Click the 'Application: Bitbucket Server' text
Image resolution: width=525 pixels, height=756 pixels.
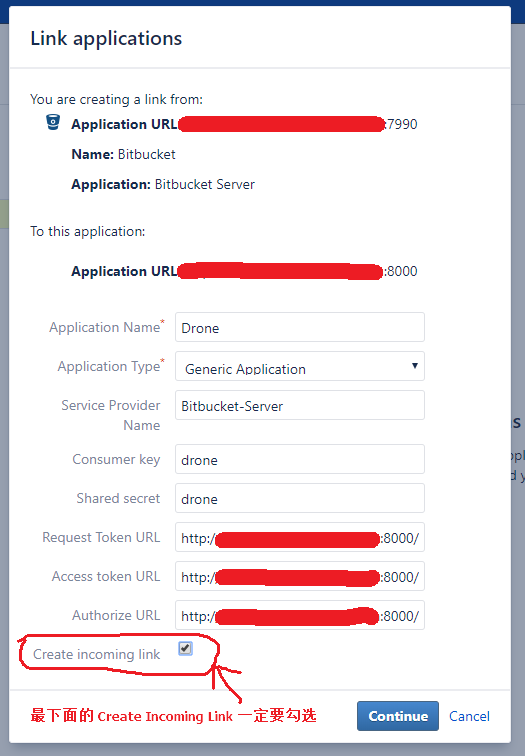(163, 184)
